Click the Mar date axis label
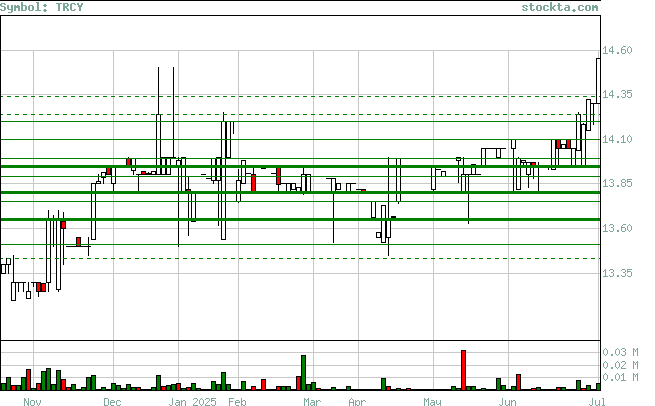The image size is (655, 406). click(312, 401)
